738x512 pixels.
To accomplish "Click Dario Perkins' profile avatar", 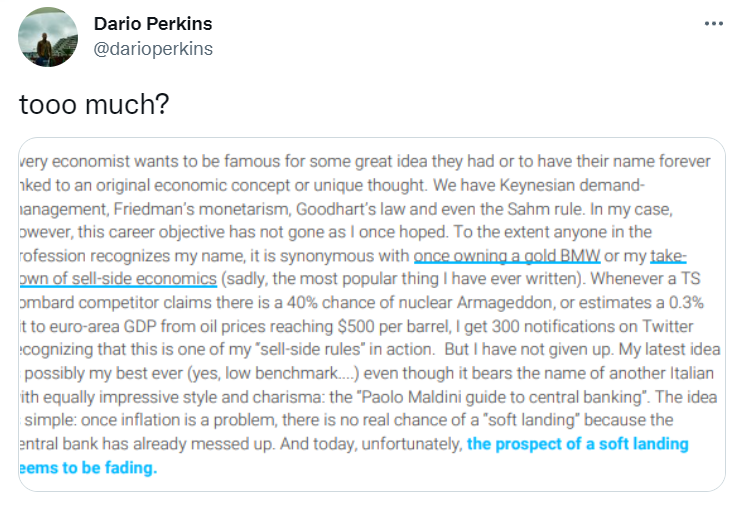I will [x=48, y=37].
